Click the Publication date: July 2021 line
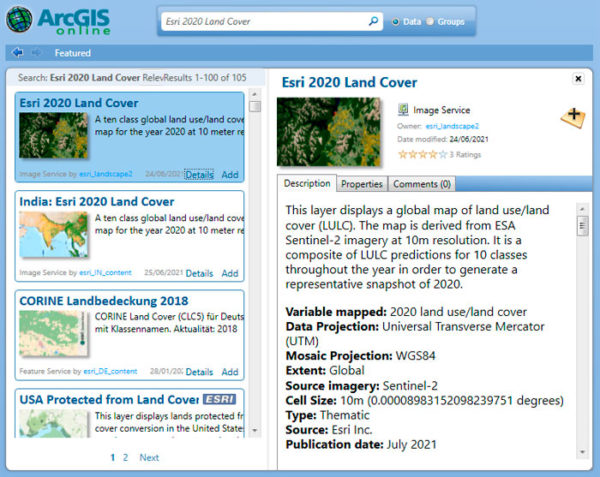Viewport: 600px width, 477px height. coord(361,444)
